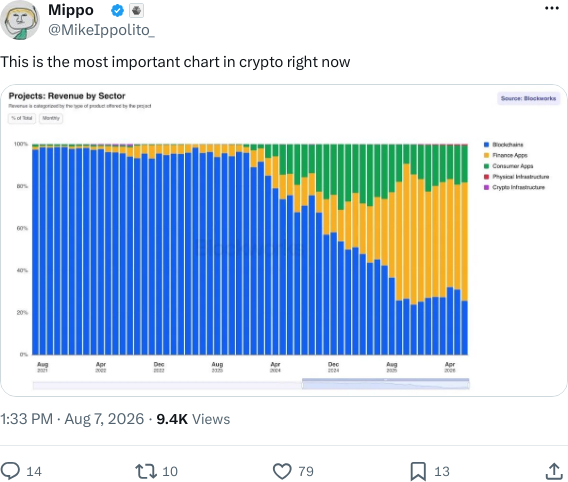Open Mippo's profile avatar
Screen dimensions: 568x482
coord(20,20)
